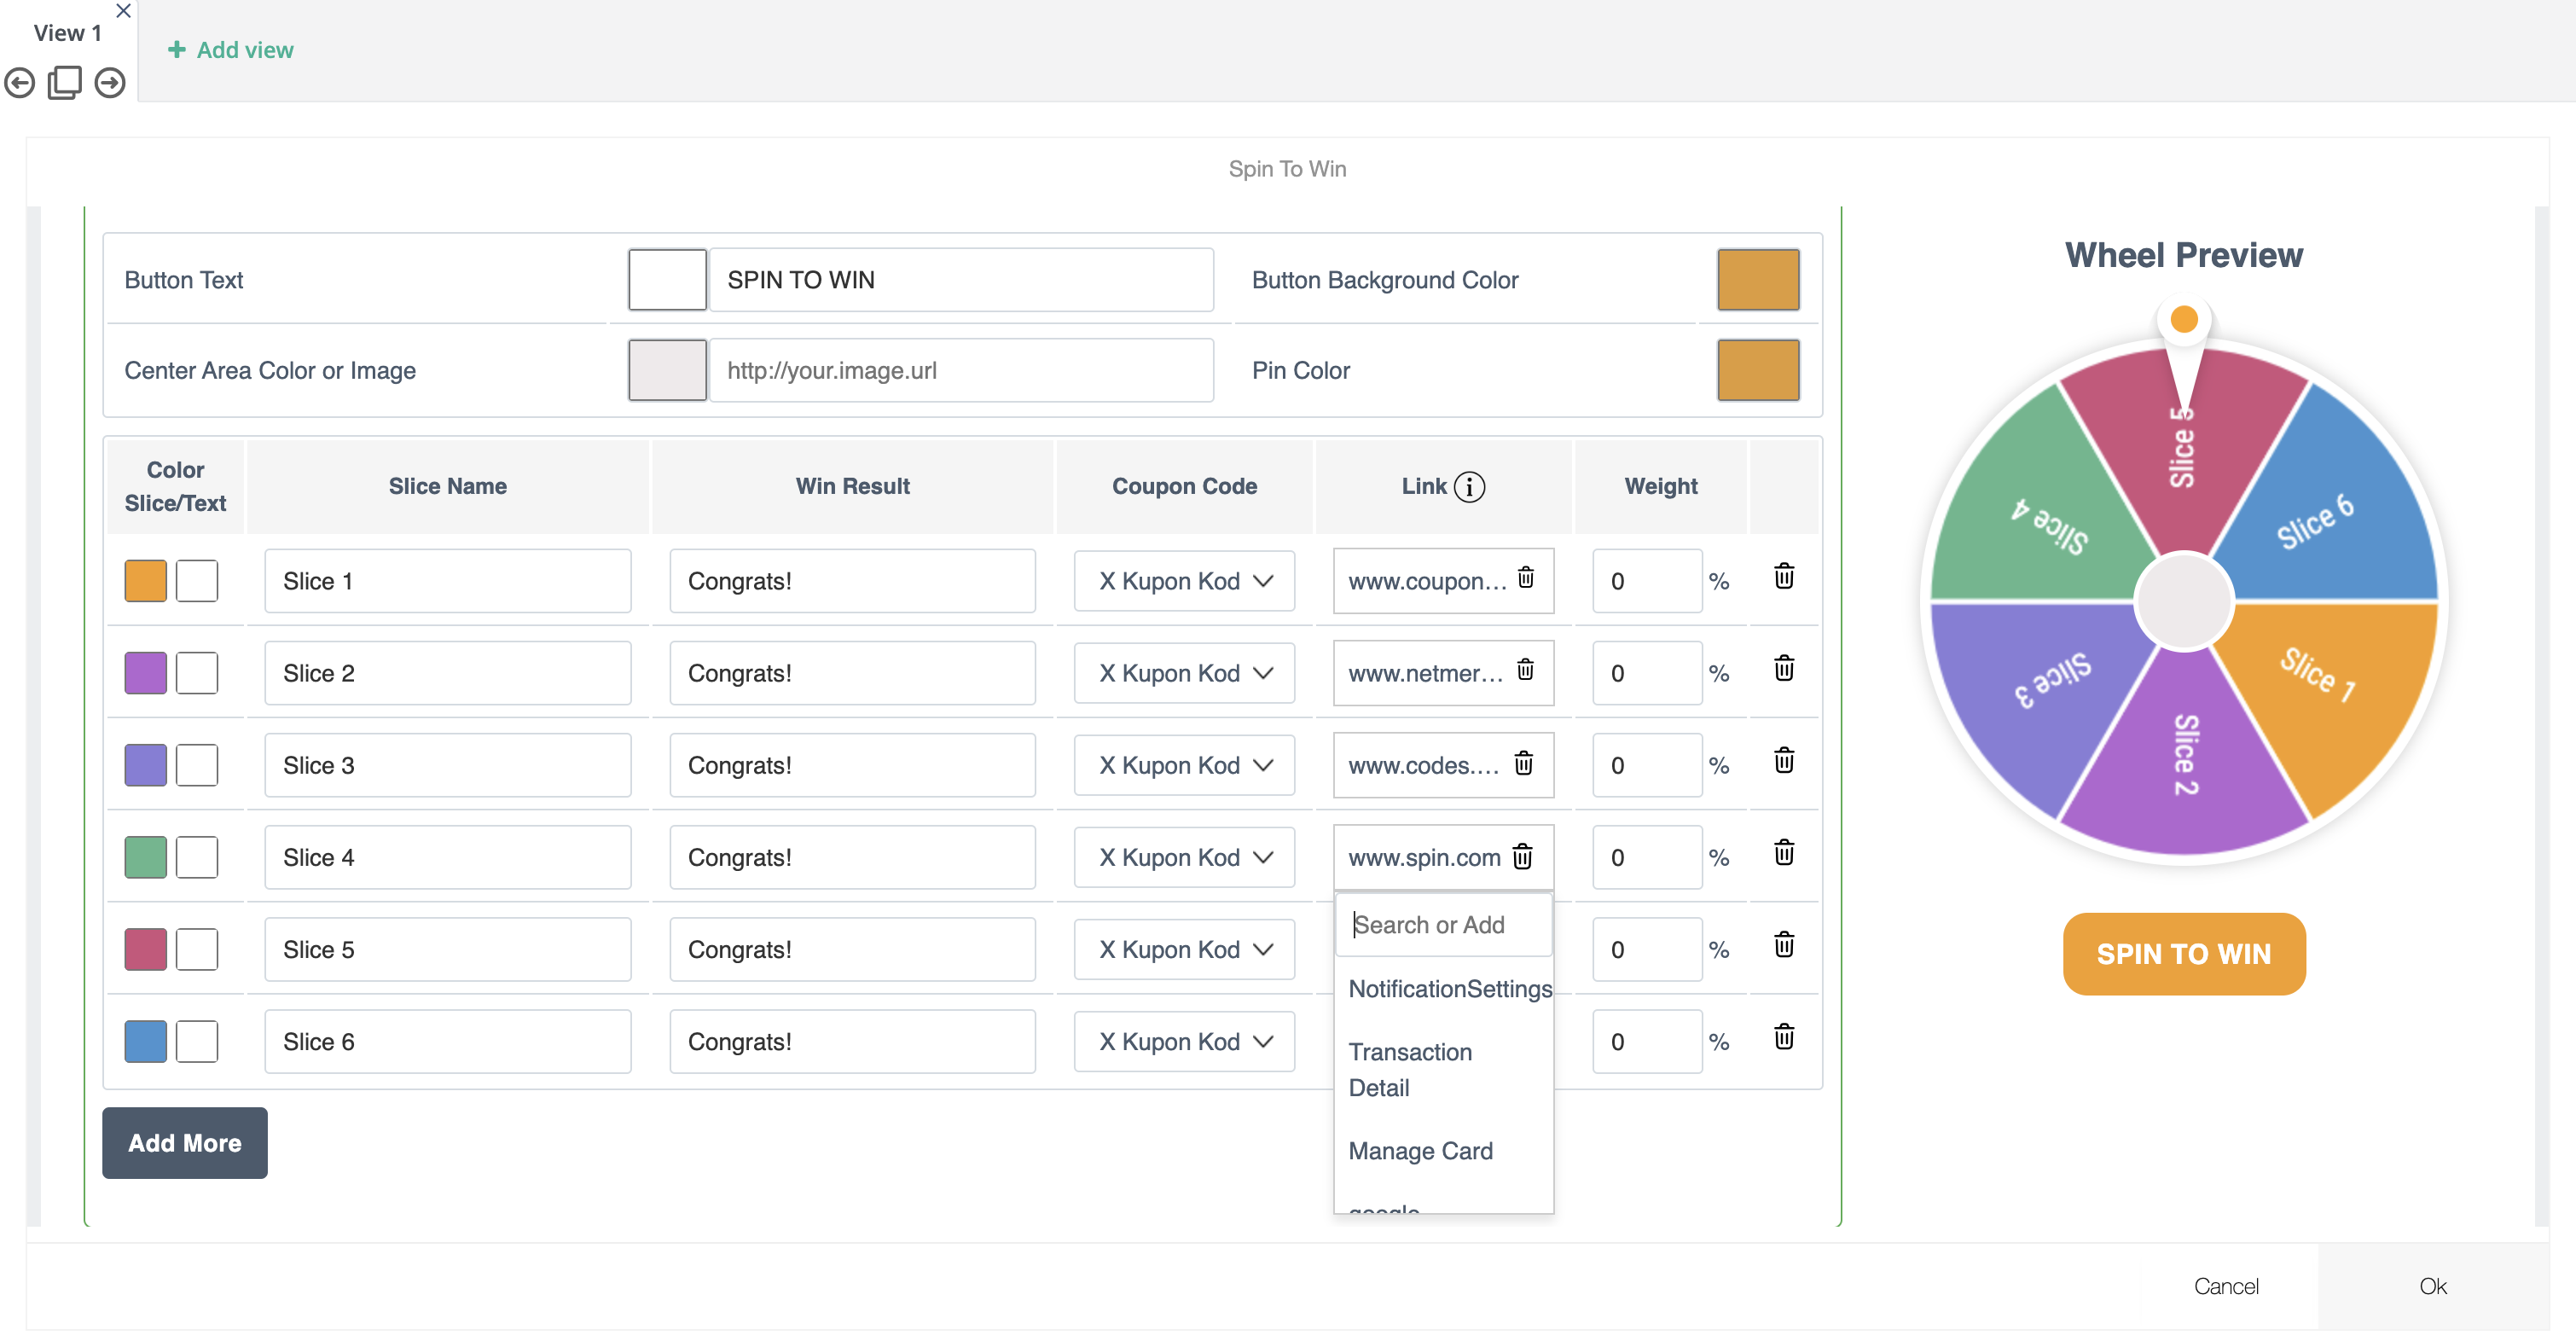Open Coupon Code dropdown for Slice 1

(x=1184, y=581)
